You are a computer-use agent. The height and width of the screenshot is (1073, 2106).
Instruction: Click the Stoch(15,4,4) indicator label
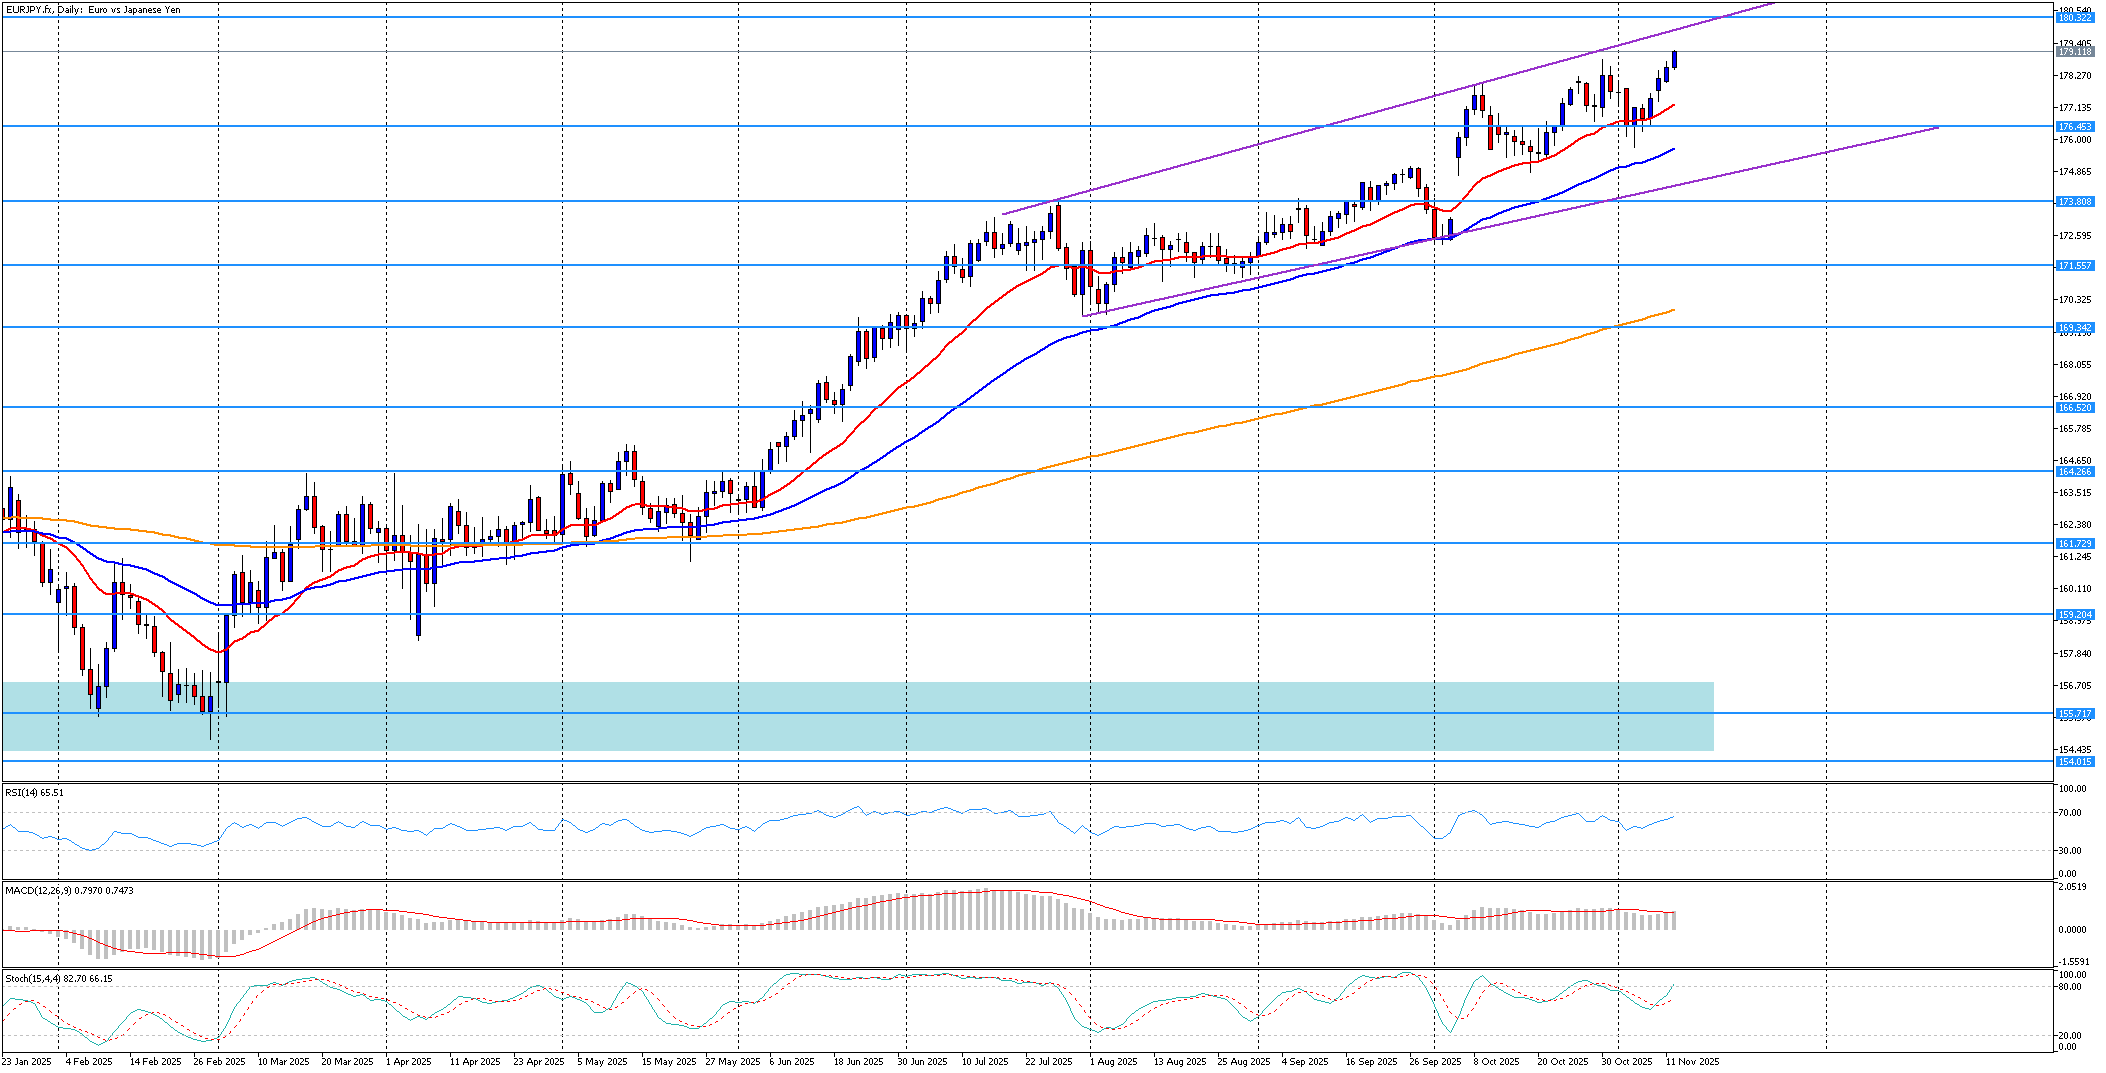click(59, 978)
